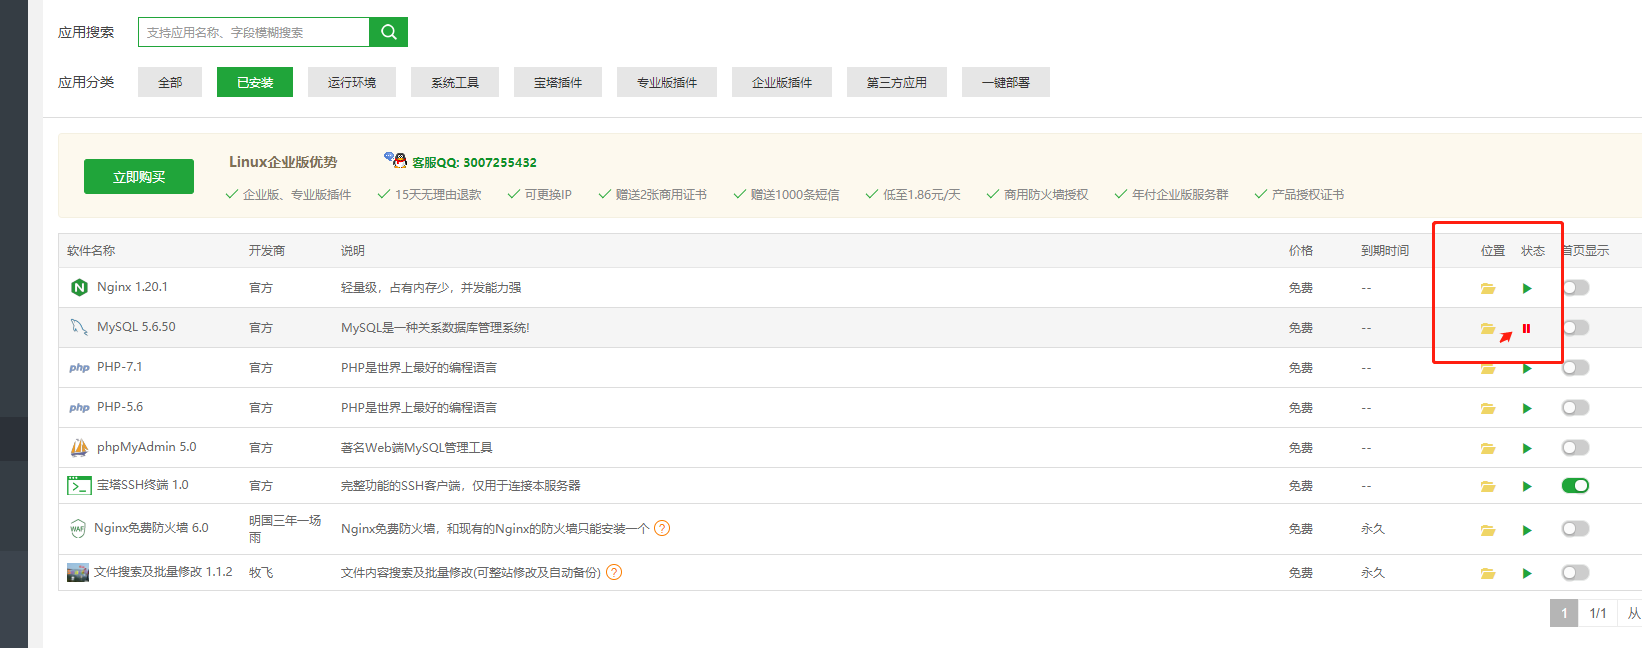Screen dimensions: 1642x648
Task: Select the 专业版插件 category tab
Action: 667,82
